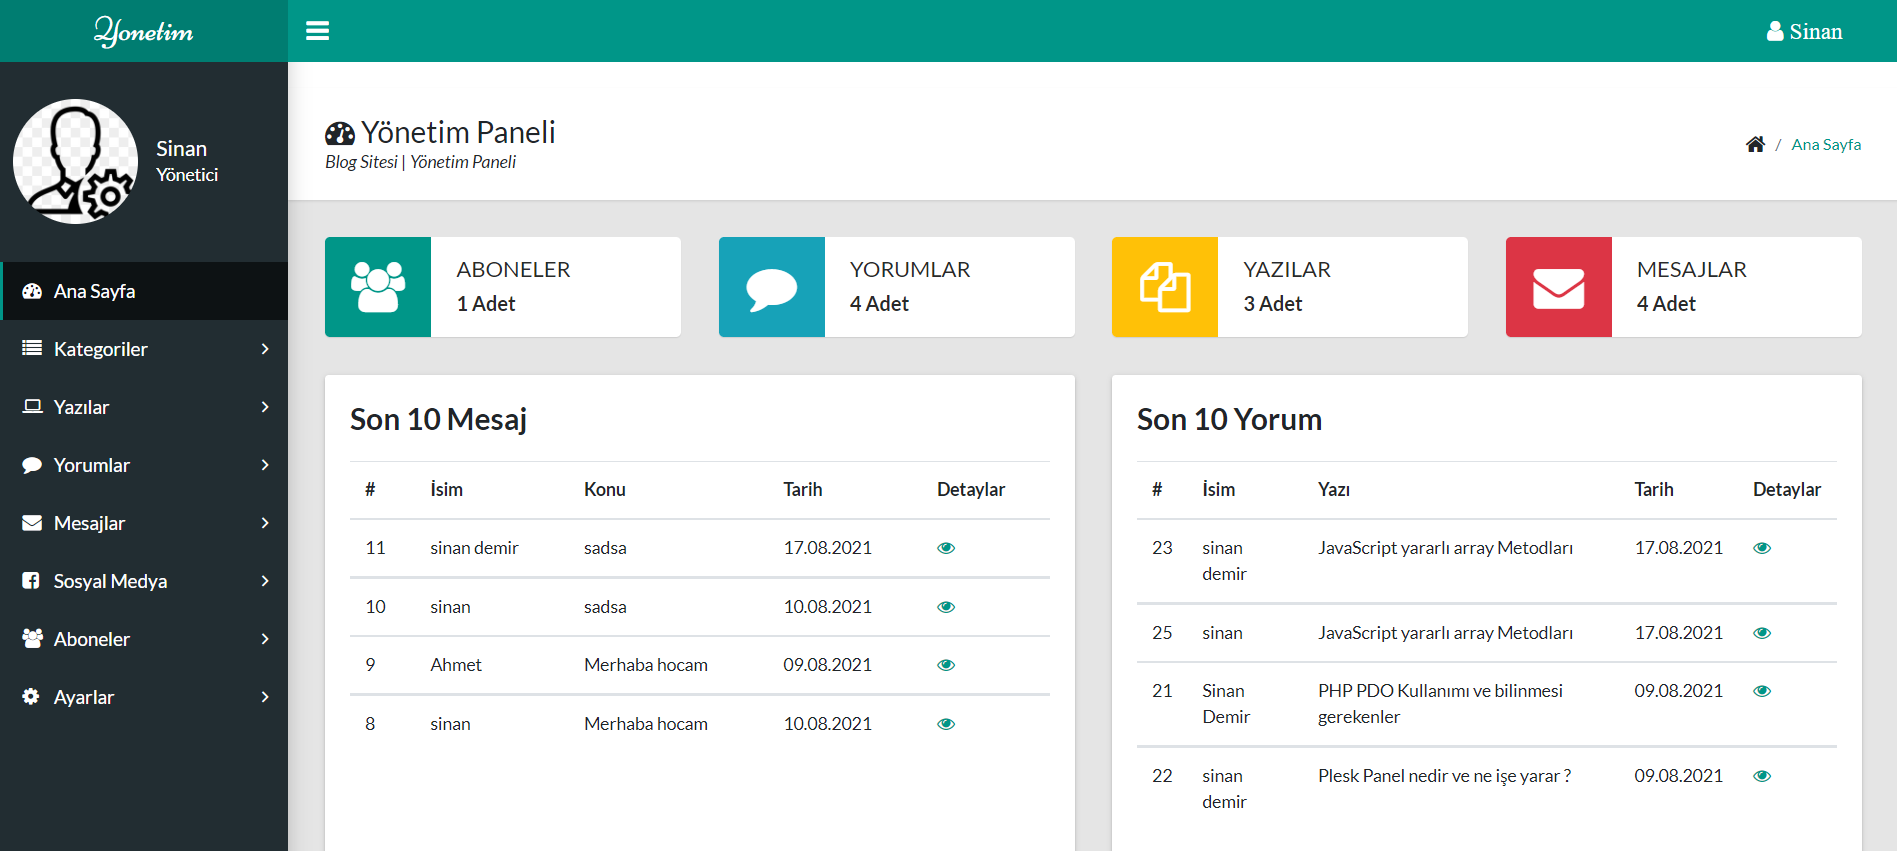Click the red Mesajlar envelope icon tile
The height and width of the screenshot is (851, 1897).
[1559, 287]
